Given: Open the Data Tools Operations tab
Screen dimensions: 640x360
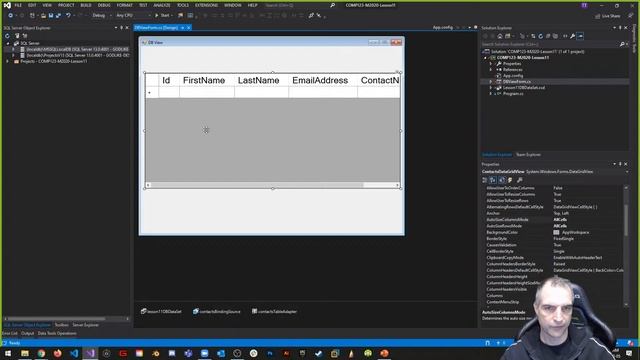Looking at the screenshot, I should [x=57, y=333].
